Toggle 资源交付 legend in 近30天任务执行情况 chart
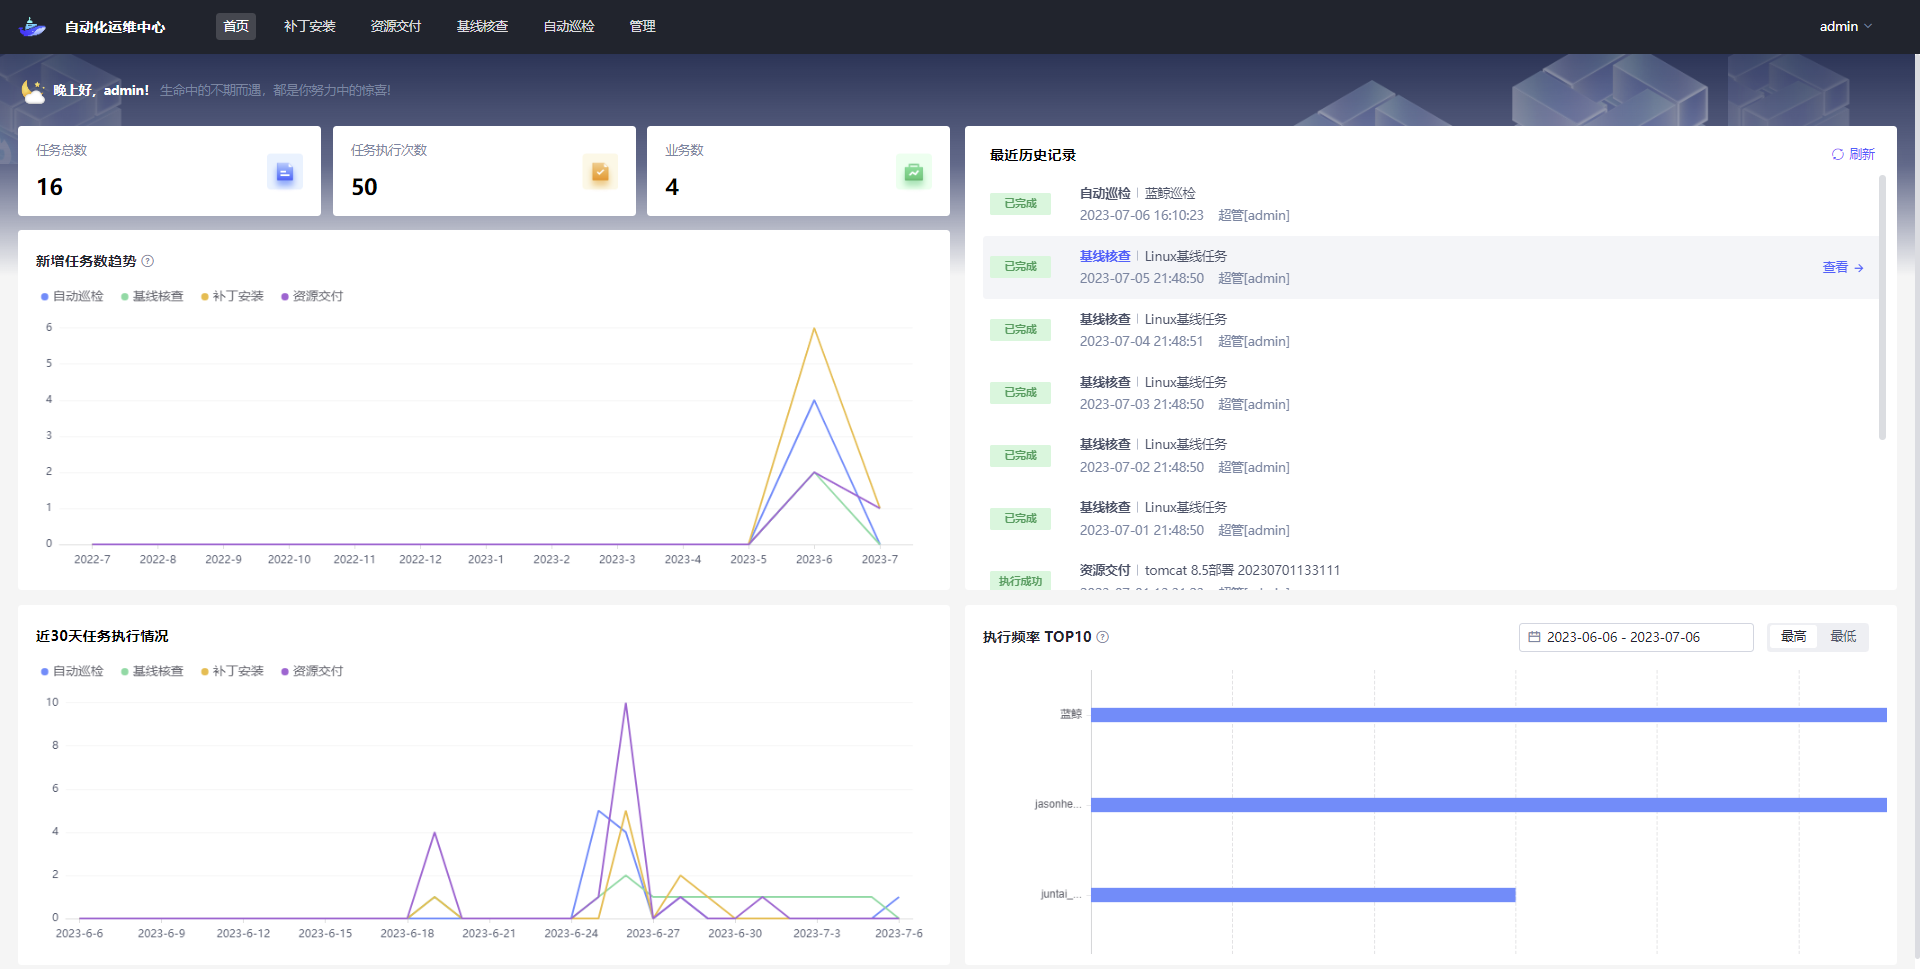1920x969 pixels. 312,671
